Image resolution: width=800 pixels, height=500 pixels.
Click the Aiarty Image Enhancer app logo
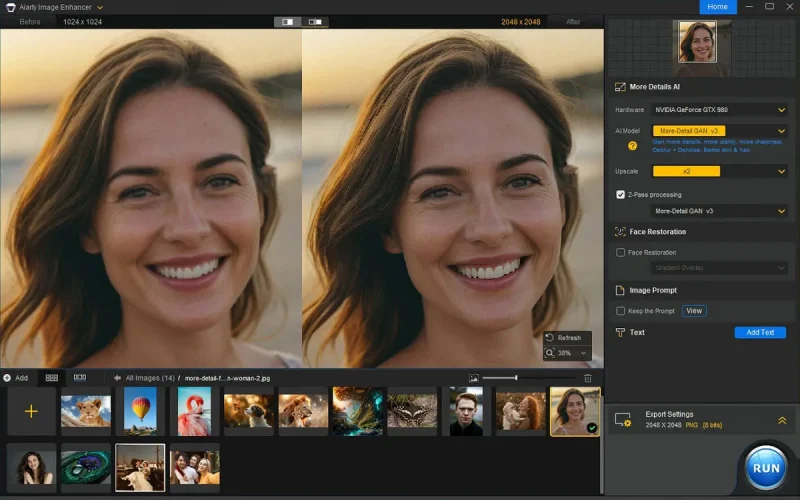[10, 7]
